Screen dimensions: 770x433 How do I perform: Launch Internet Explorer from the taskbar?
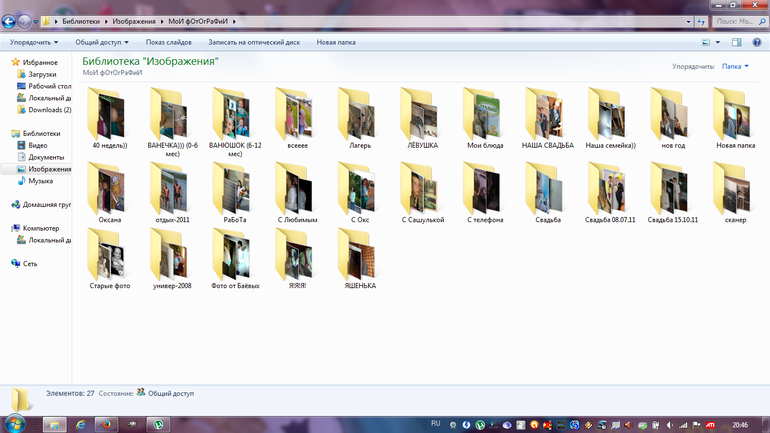pos(80,424)
